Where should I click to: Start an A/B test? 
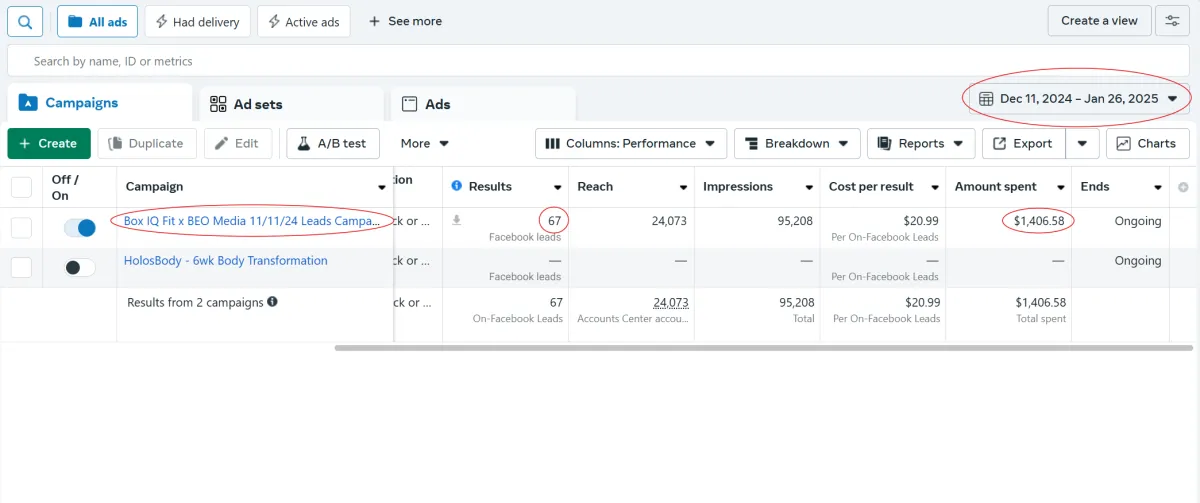tap(331, 143)
